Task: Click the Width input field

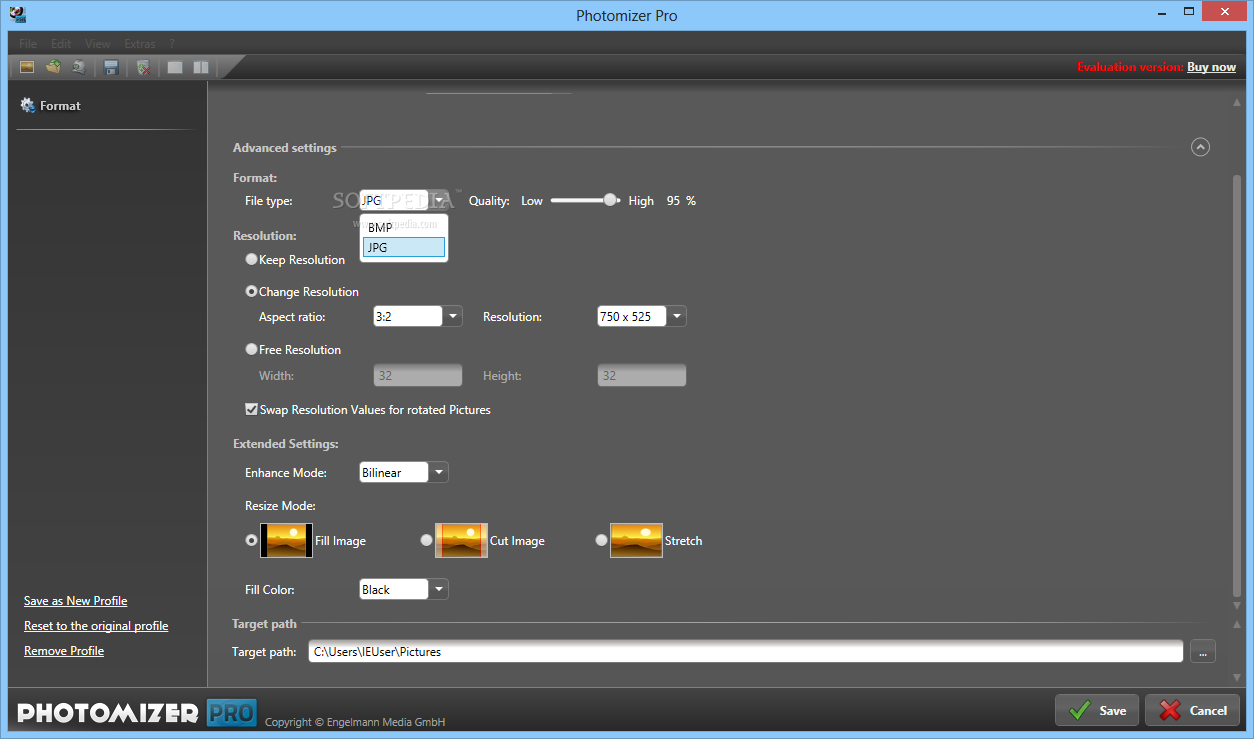Action: 418,376
